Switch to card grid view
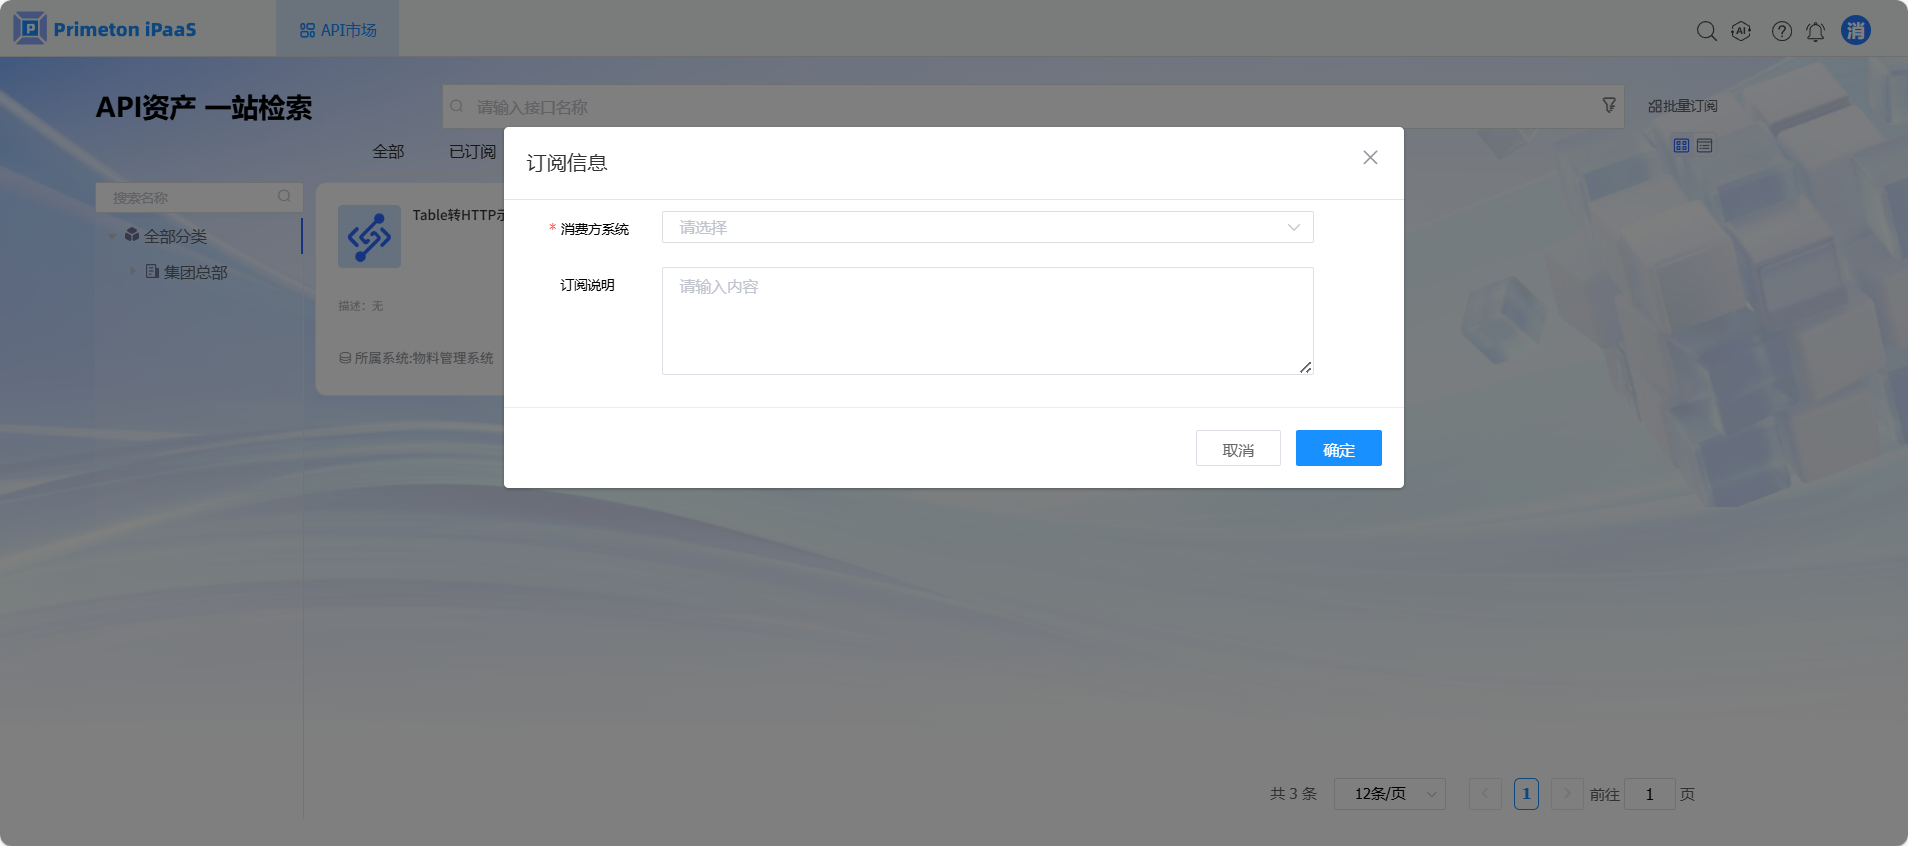The width and height of the screenshot is (1908, 846). pos(1681,146)
